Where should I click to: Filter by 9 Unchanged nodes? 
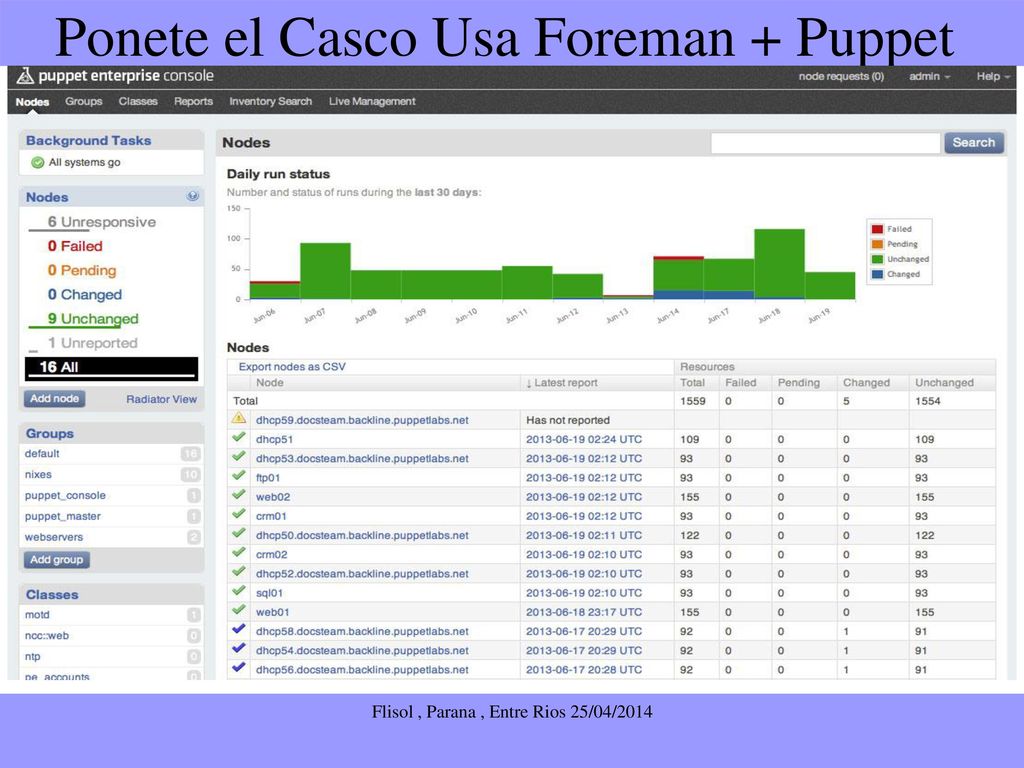point(93,319)
